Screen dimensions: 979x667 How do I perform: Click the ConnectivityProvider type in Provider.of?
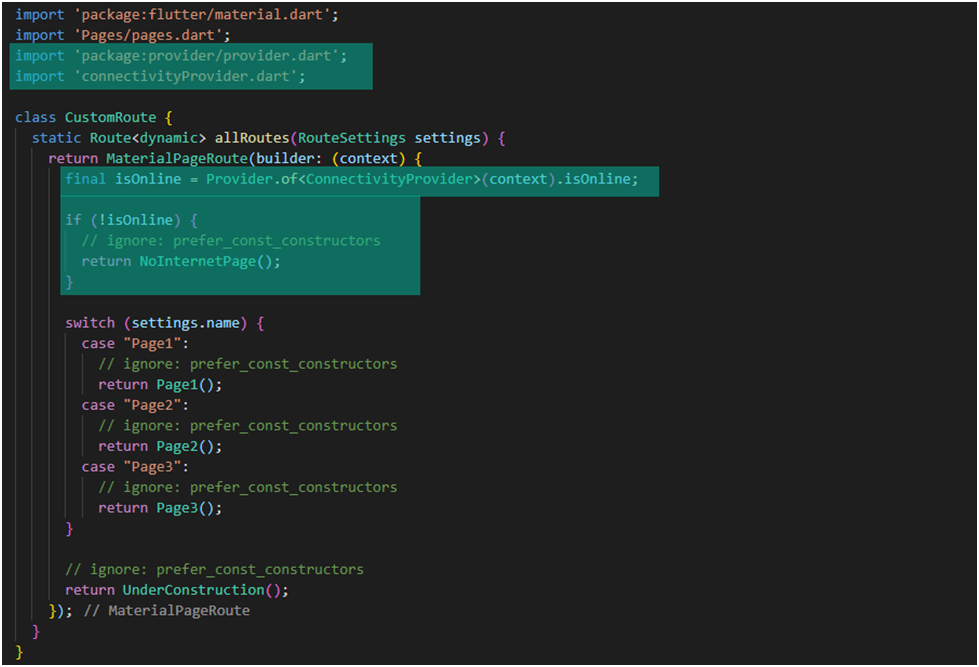[389, 179]
